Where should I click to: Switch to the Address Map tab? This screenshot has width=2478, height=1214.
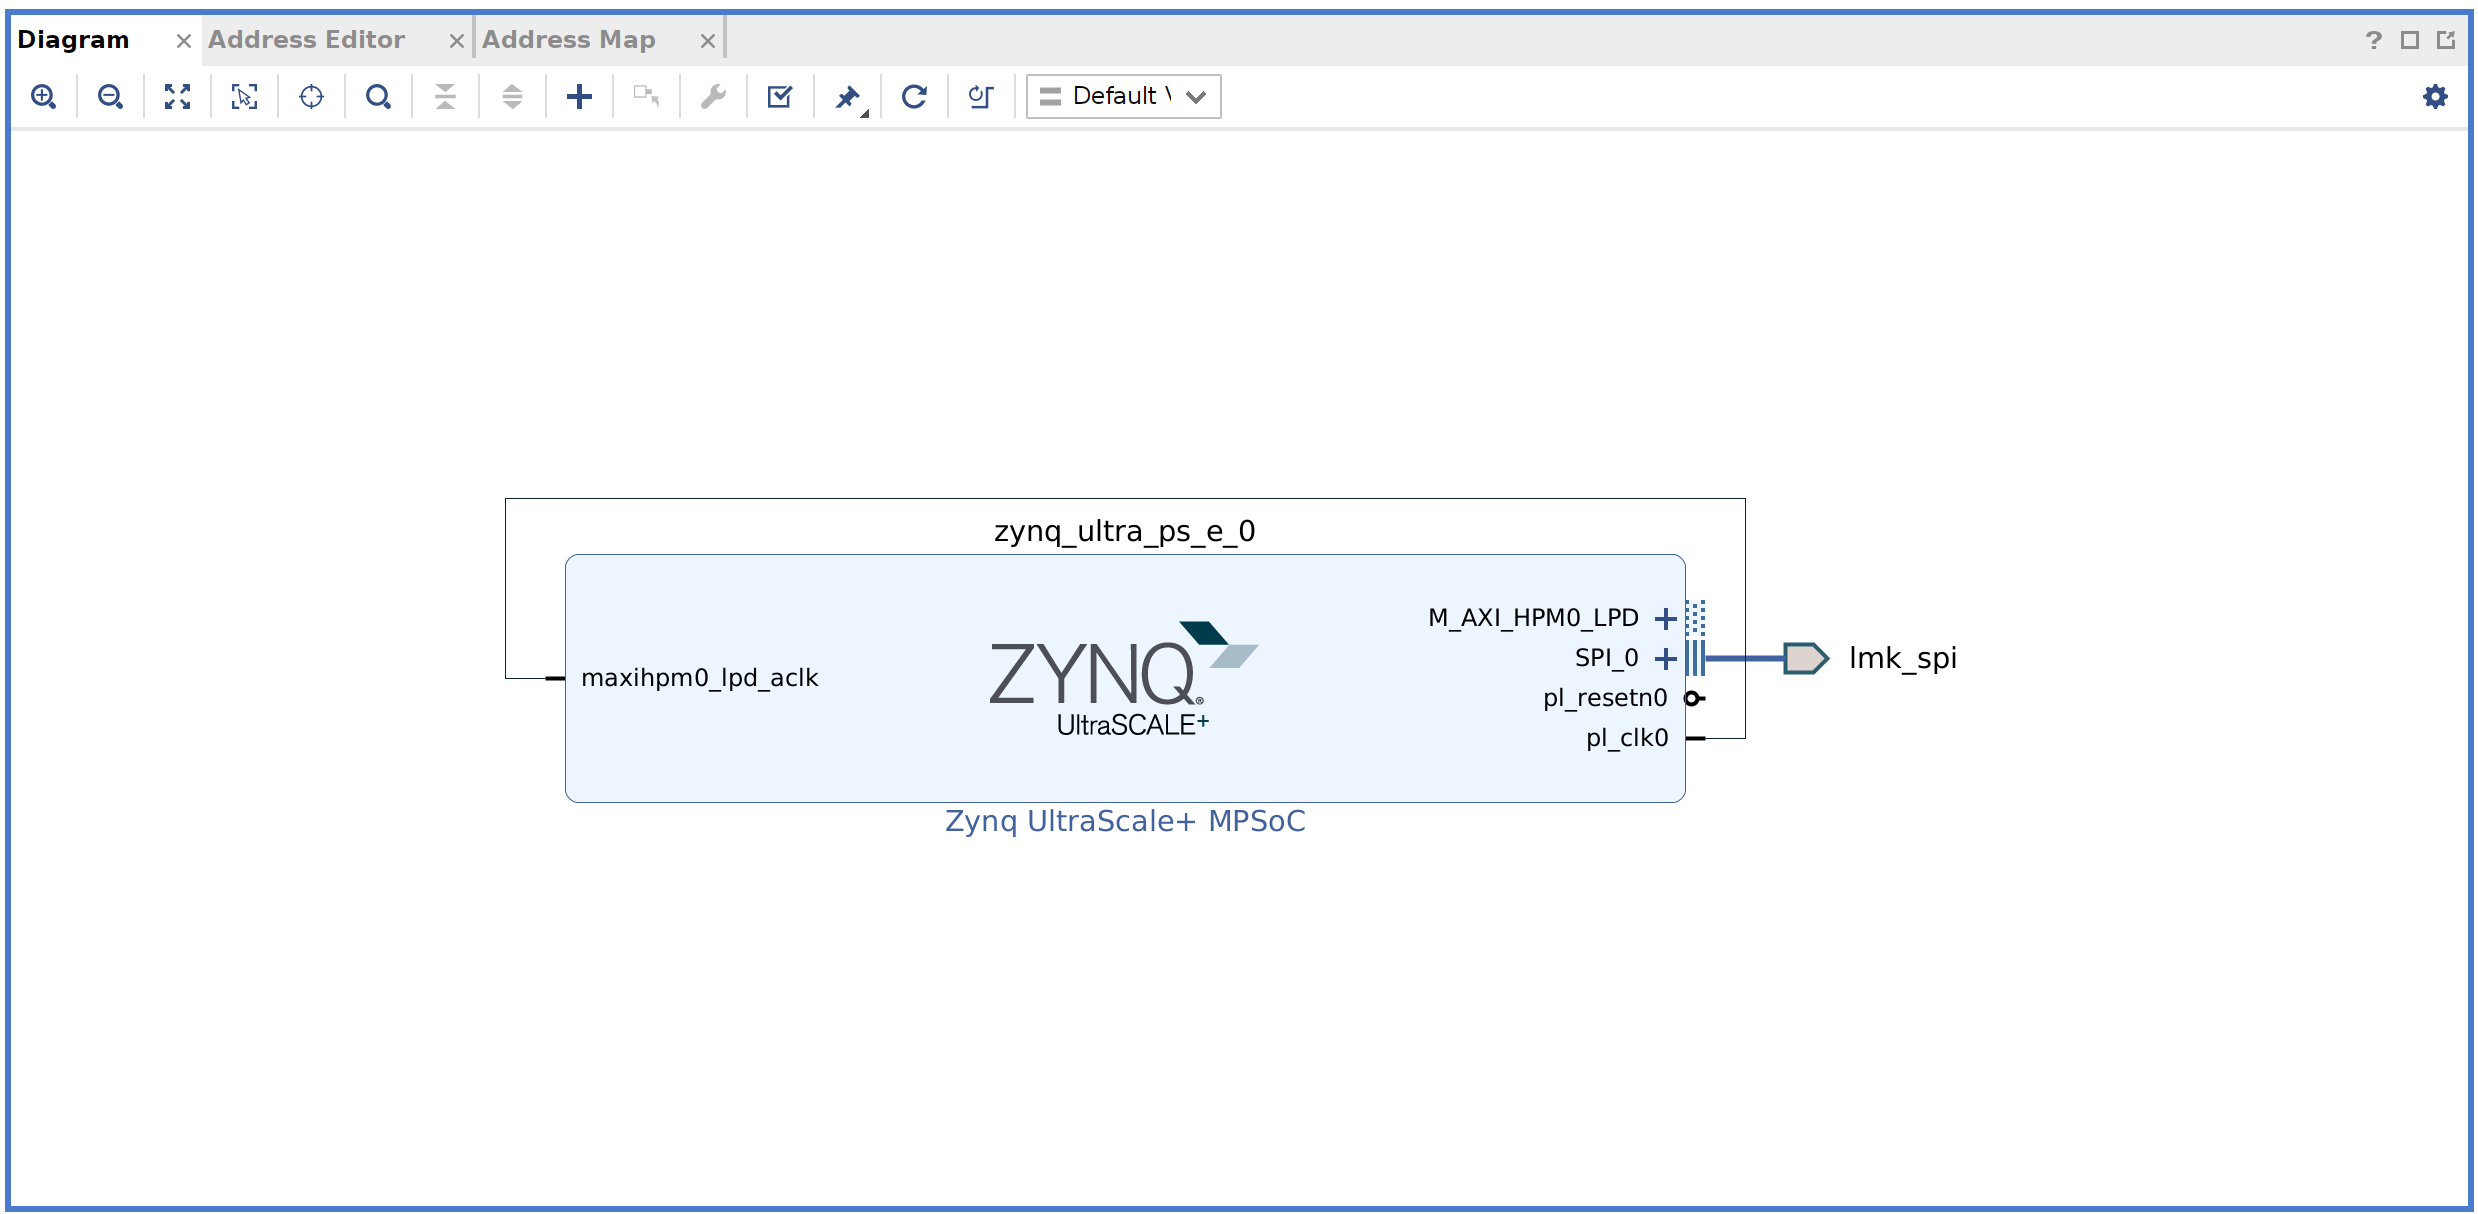[569, 40]
